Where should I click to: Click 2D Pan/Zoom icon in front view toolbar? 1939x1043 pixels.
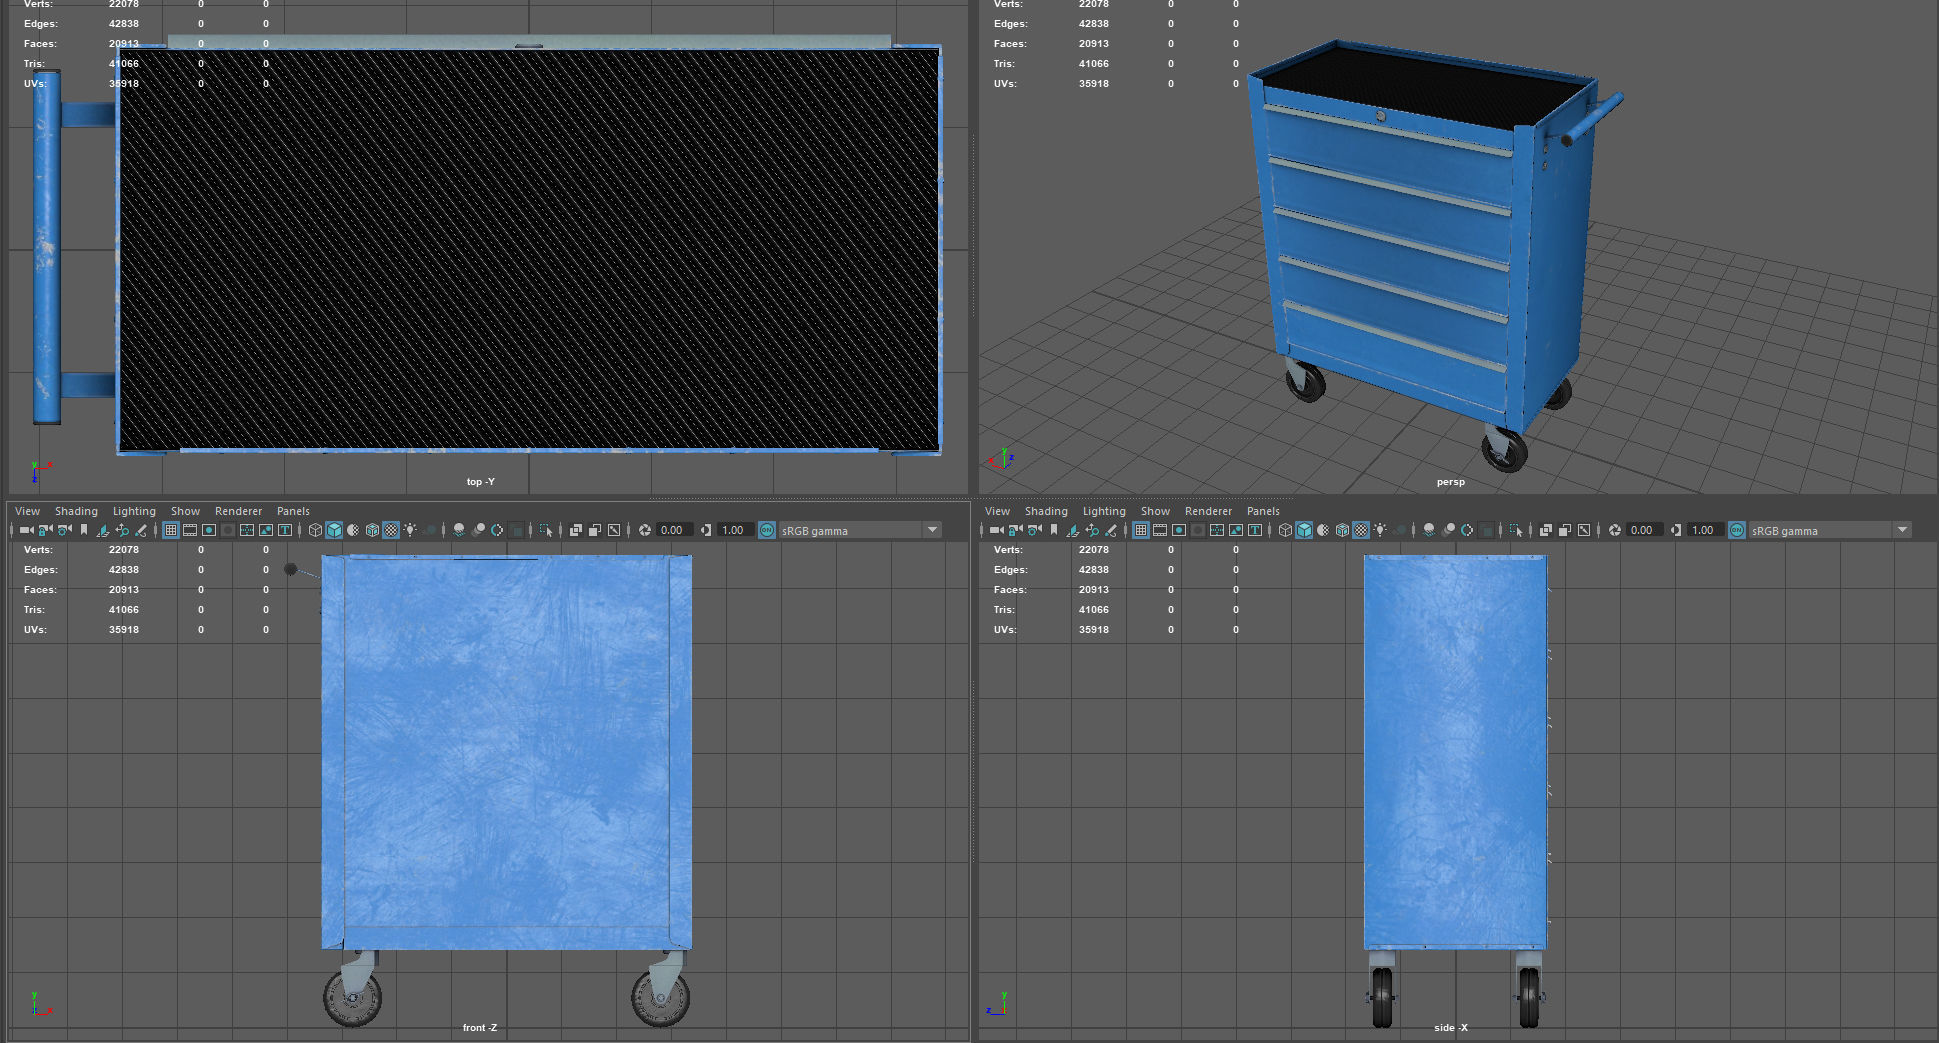click(x=122, y=530)
